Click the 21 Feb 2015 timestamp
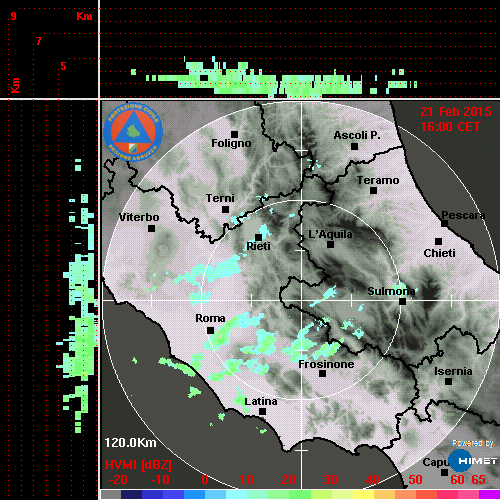This screenshot has width=500, height=500. (456, 112)
